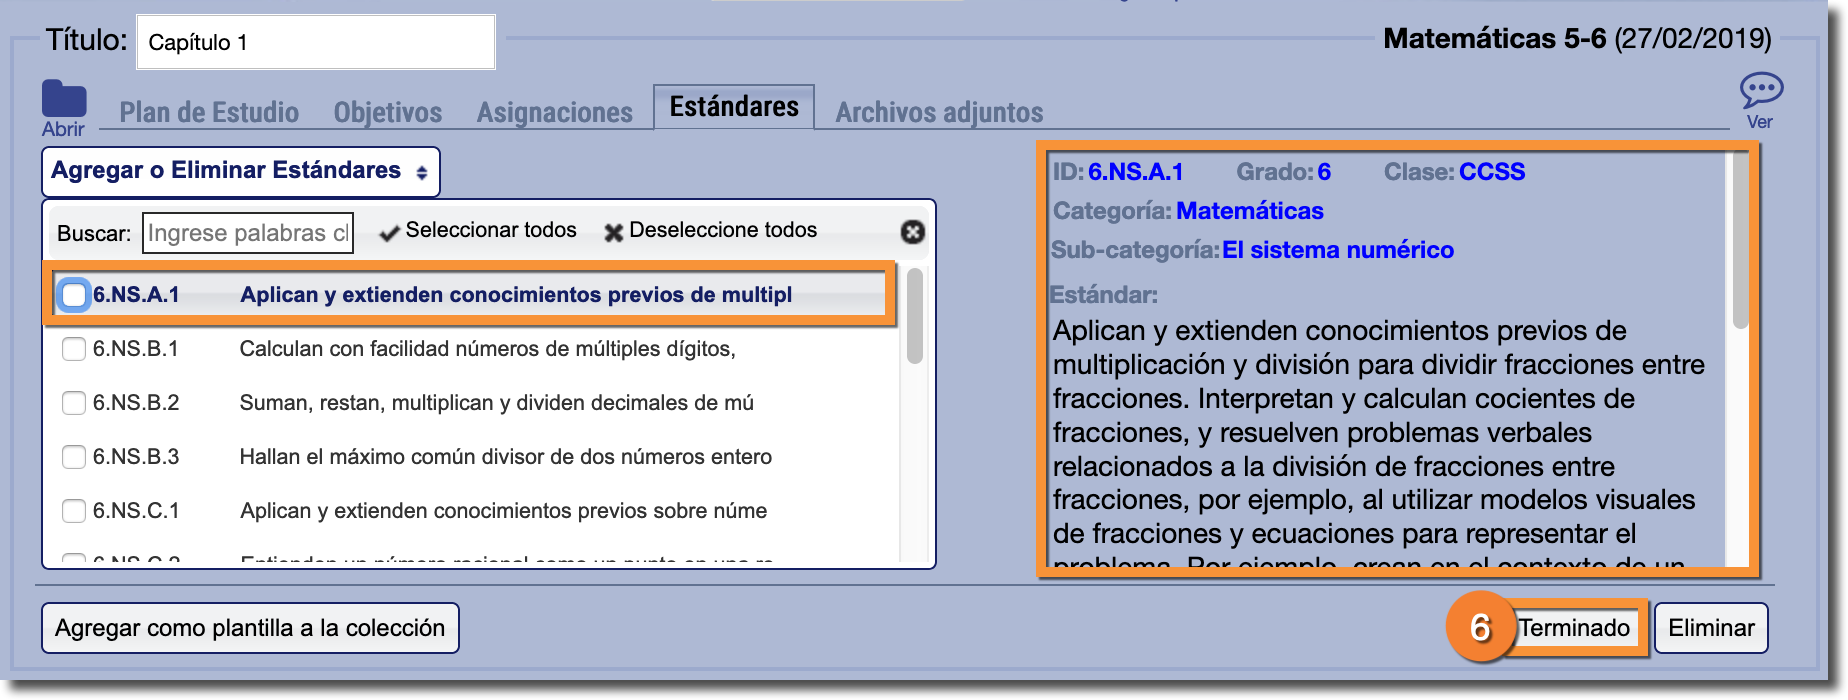1848x700 pixels.
Task: Open the Archivos adjuntos tab
Action: (x=939, y=112)
